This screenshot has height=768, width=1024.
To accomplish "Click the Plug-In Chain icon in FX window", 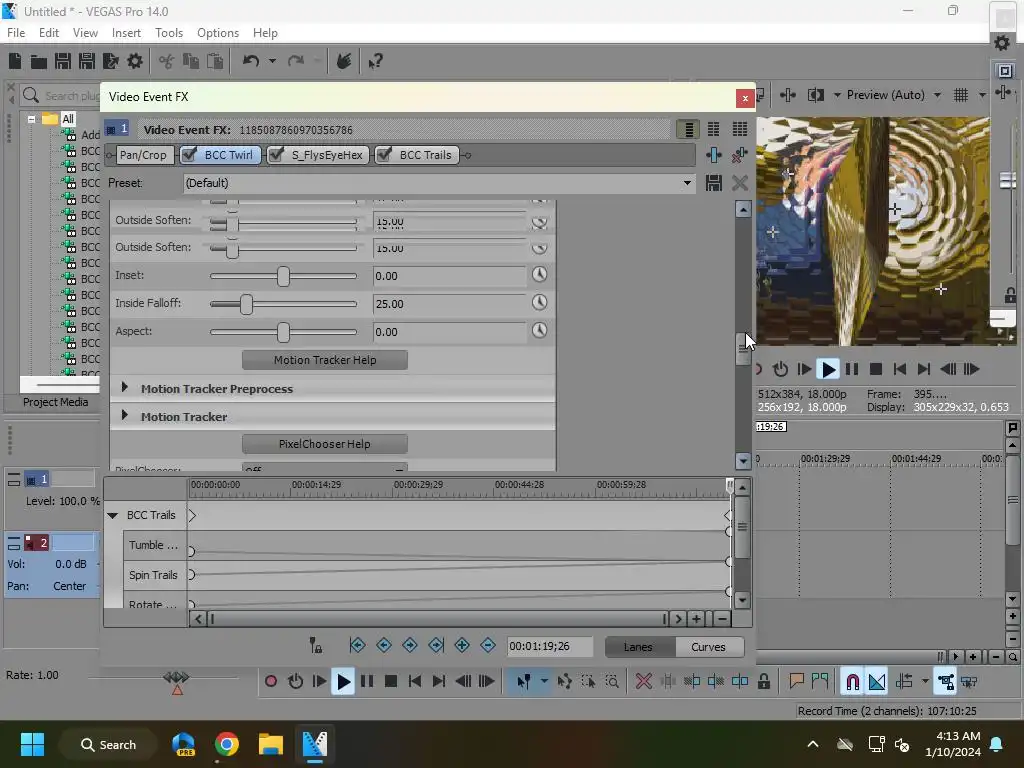I will (713, 155).
